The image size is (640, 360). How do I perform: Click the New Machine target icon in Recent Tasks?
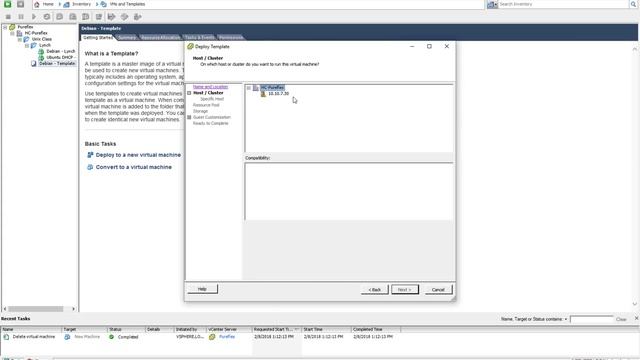[67, 337]
